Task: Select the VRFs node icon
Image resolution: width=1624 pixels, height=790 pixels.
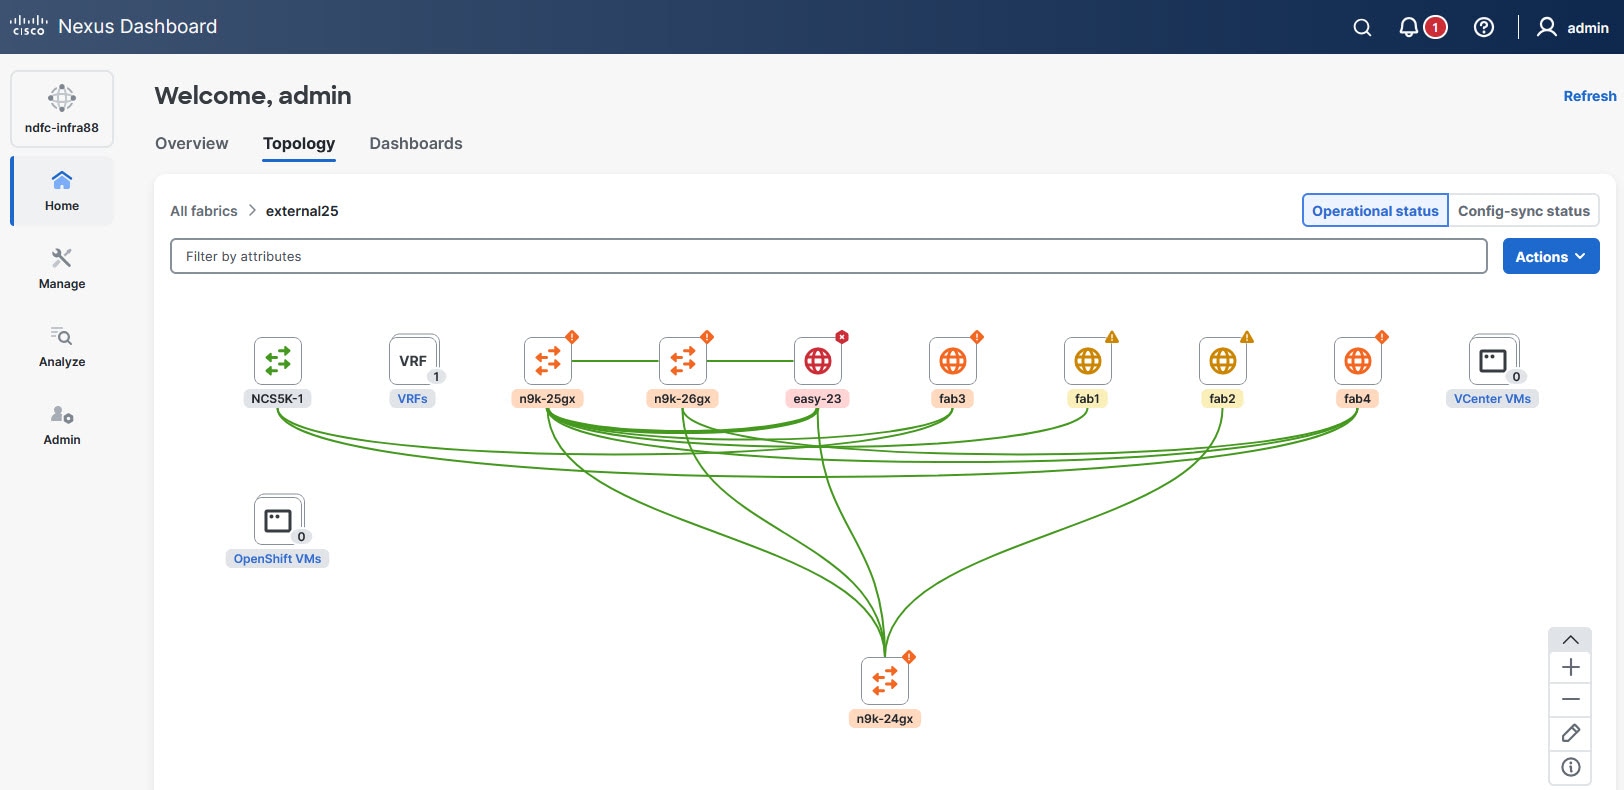Action: point(413,361)
